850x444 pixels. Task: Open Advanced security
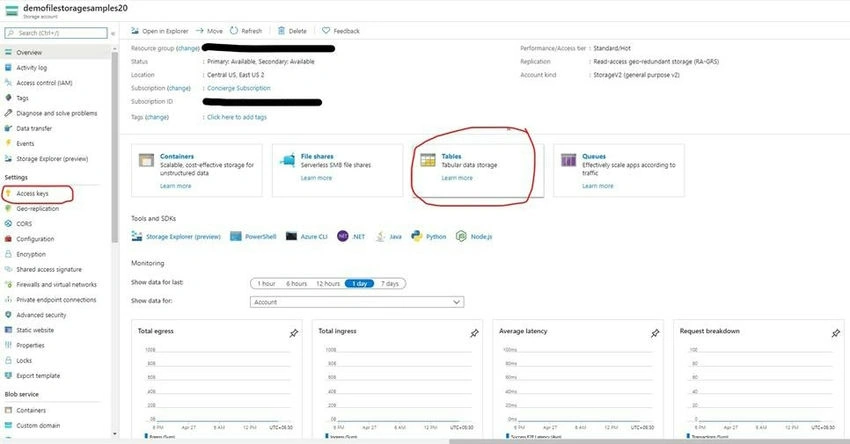coord(41,314)
